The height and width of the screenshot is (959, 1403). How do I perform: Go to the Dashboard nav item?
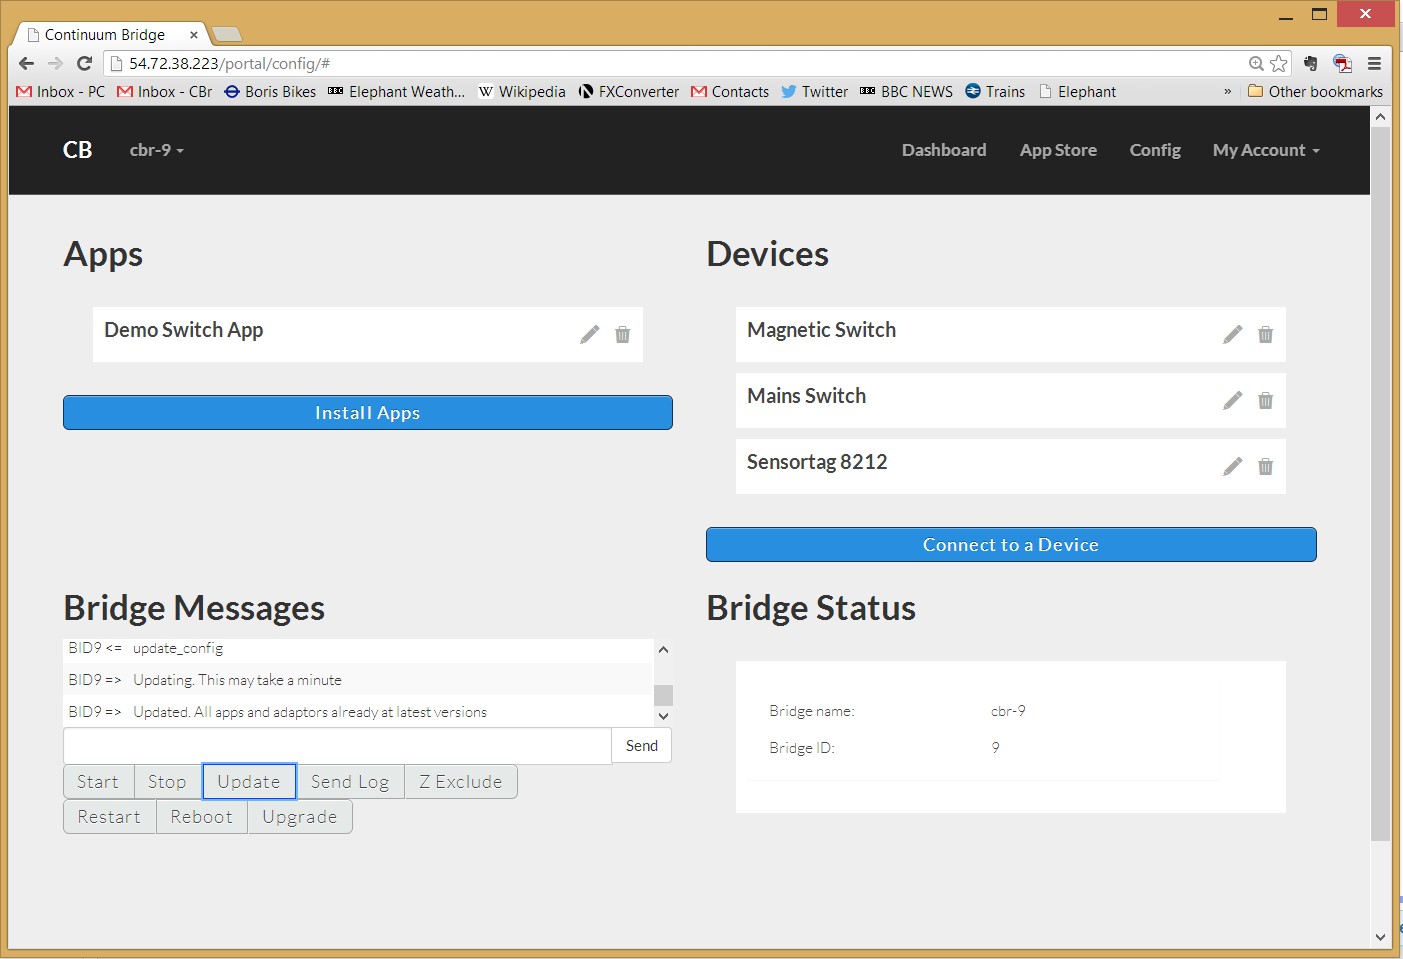(x=944, y=150)
